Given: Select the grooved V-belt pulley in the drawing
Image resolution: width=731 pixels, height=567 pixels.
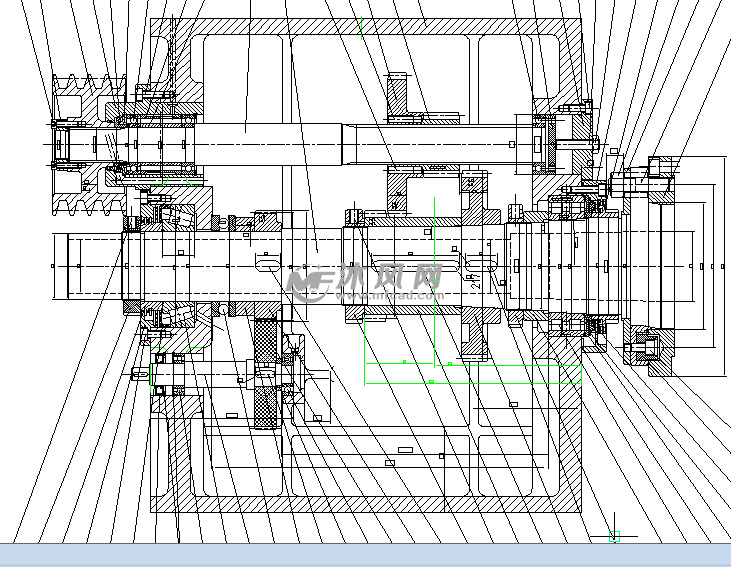Looking at the screenshot, I should [x=89, y=145].
